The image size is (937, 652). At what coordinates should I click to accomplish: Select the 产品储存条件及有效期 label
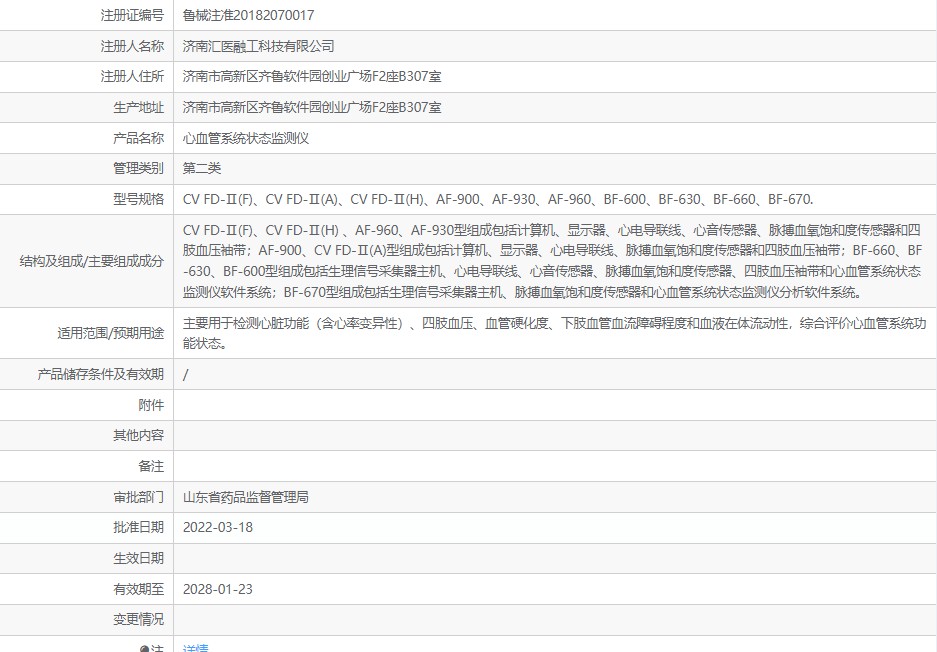[x=100, y=375]
